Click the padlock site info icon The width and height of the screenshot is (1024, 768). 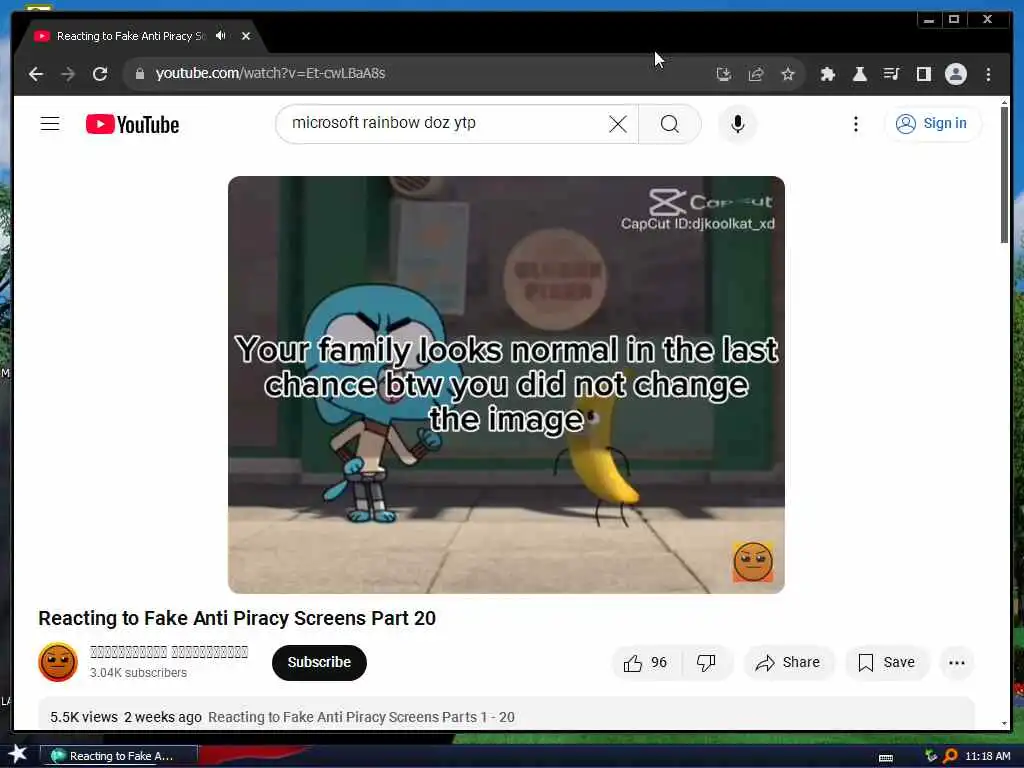pos(139,74)
